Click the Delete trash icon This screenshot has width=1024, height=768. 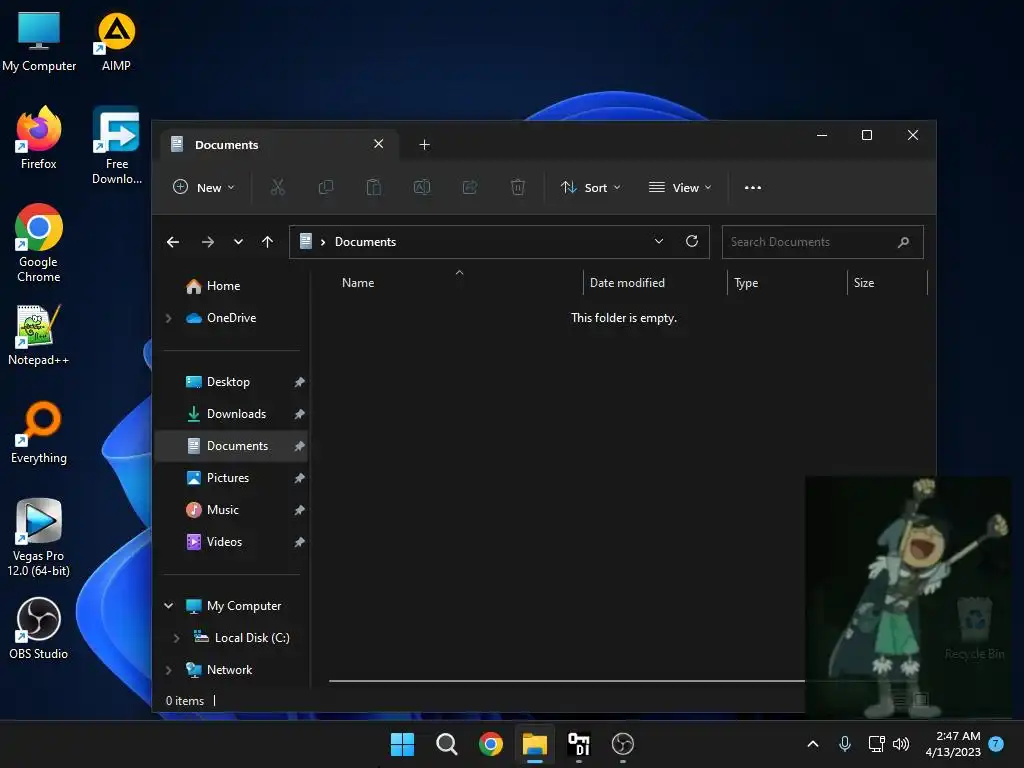click(x=517, y=187)
